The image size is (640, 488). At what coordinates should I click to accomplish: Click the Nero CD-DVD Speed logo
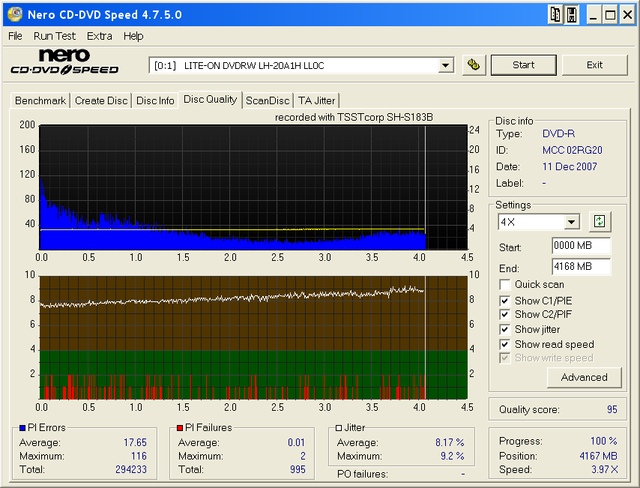[64, 62]
